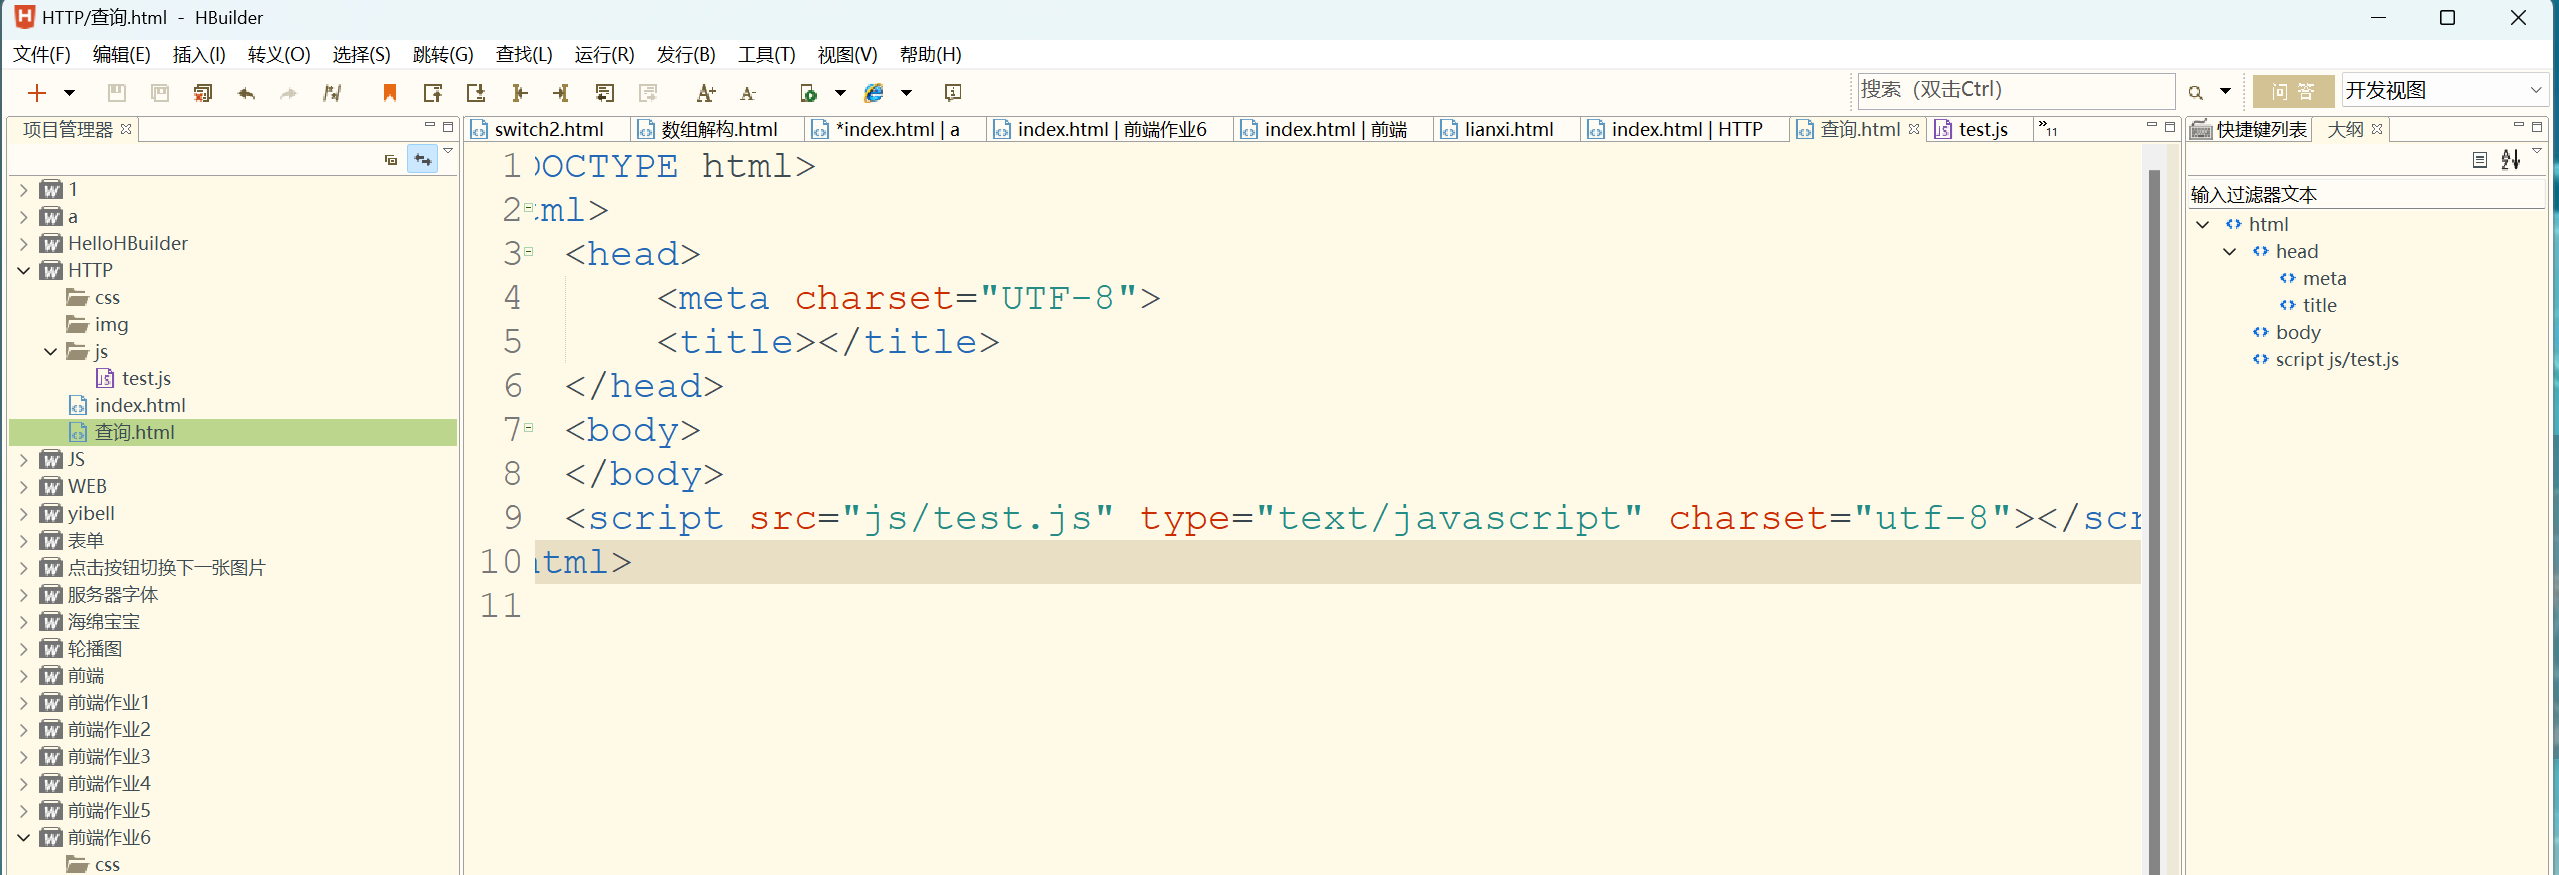This screenshot has height=875, width=2559.
Task: Expand the HelloHBuilder project
Action: (x=24, y=243)
